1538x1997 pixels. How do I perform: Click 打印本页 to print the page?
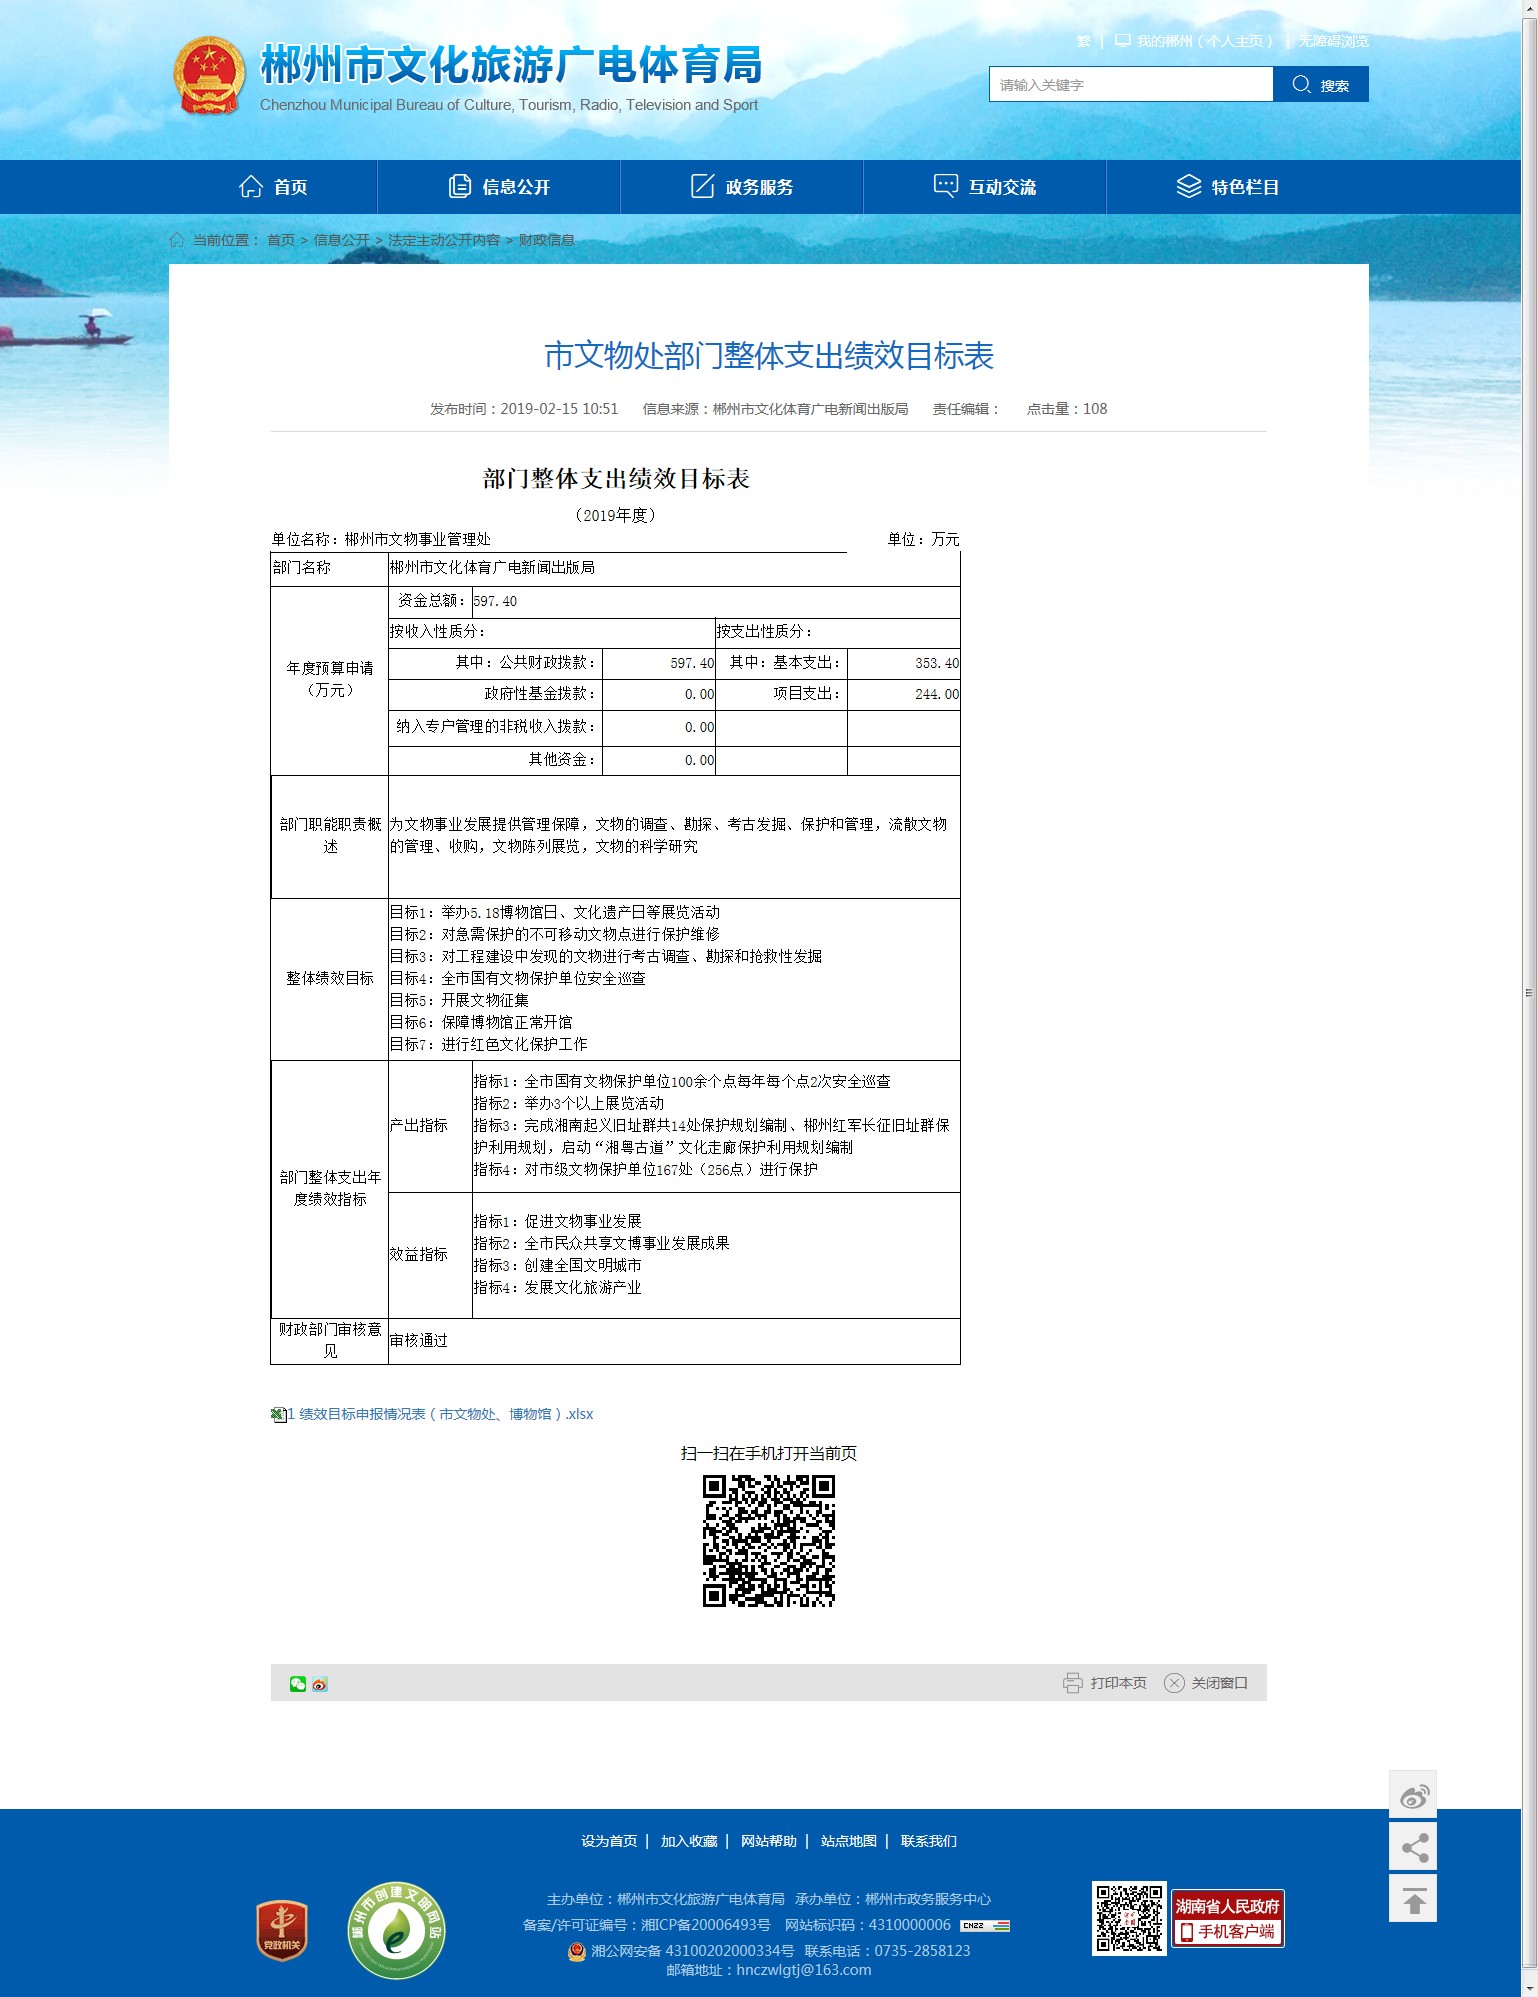tap(1118, 1683)
